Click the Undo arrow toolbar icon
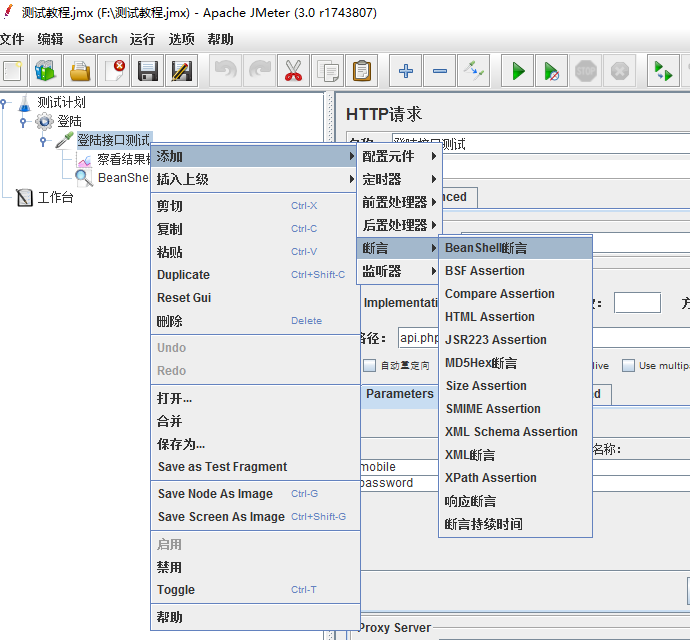 225,70
